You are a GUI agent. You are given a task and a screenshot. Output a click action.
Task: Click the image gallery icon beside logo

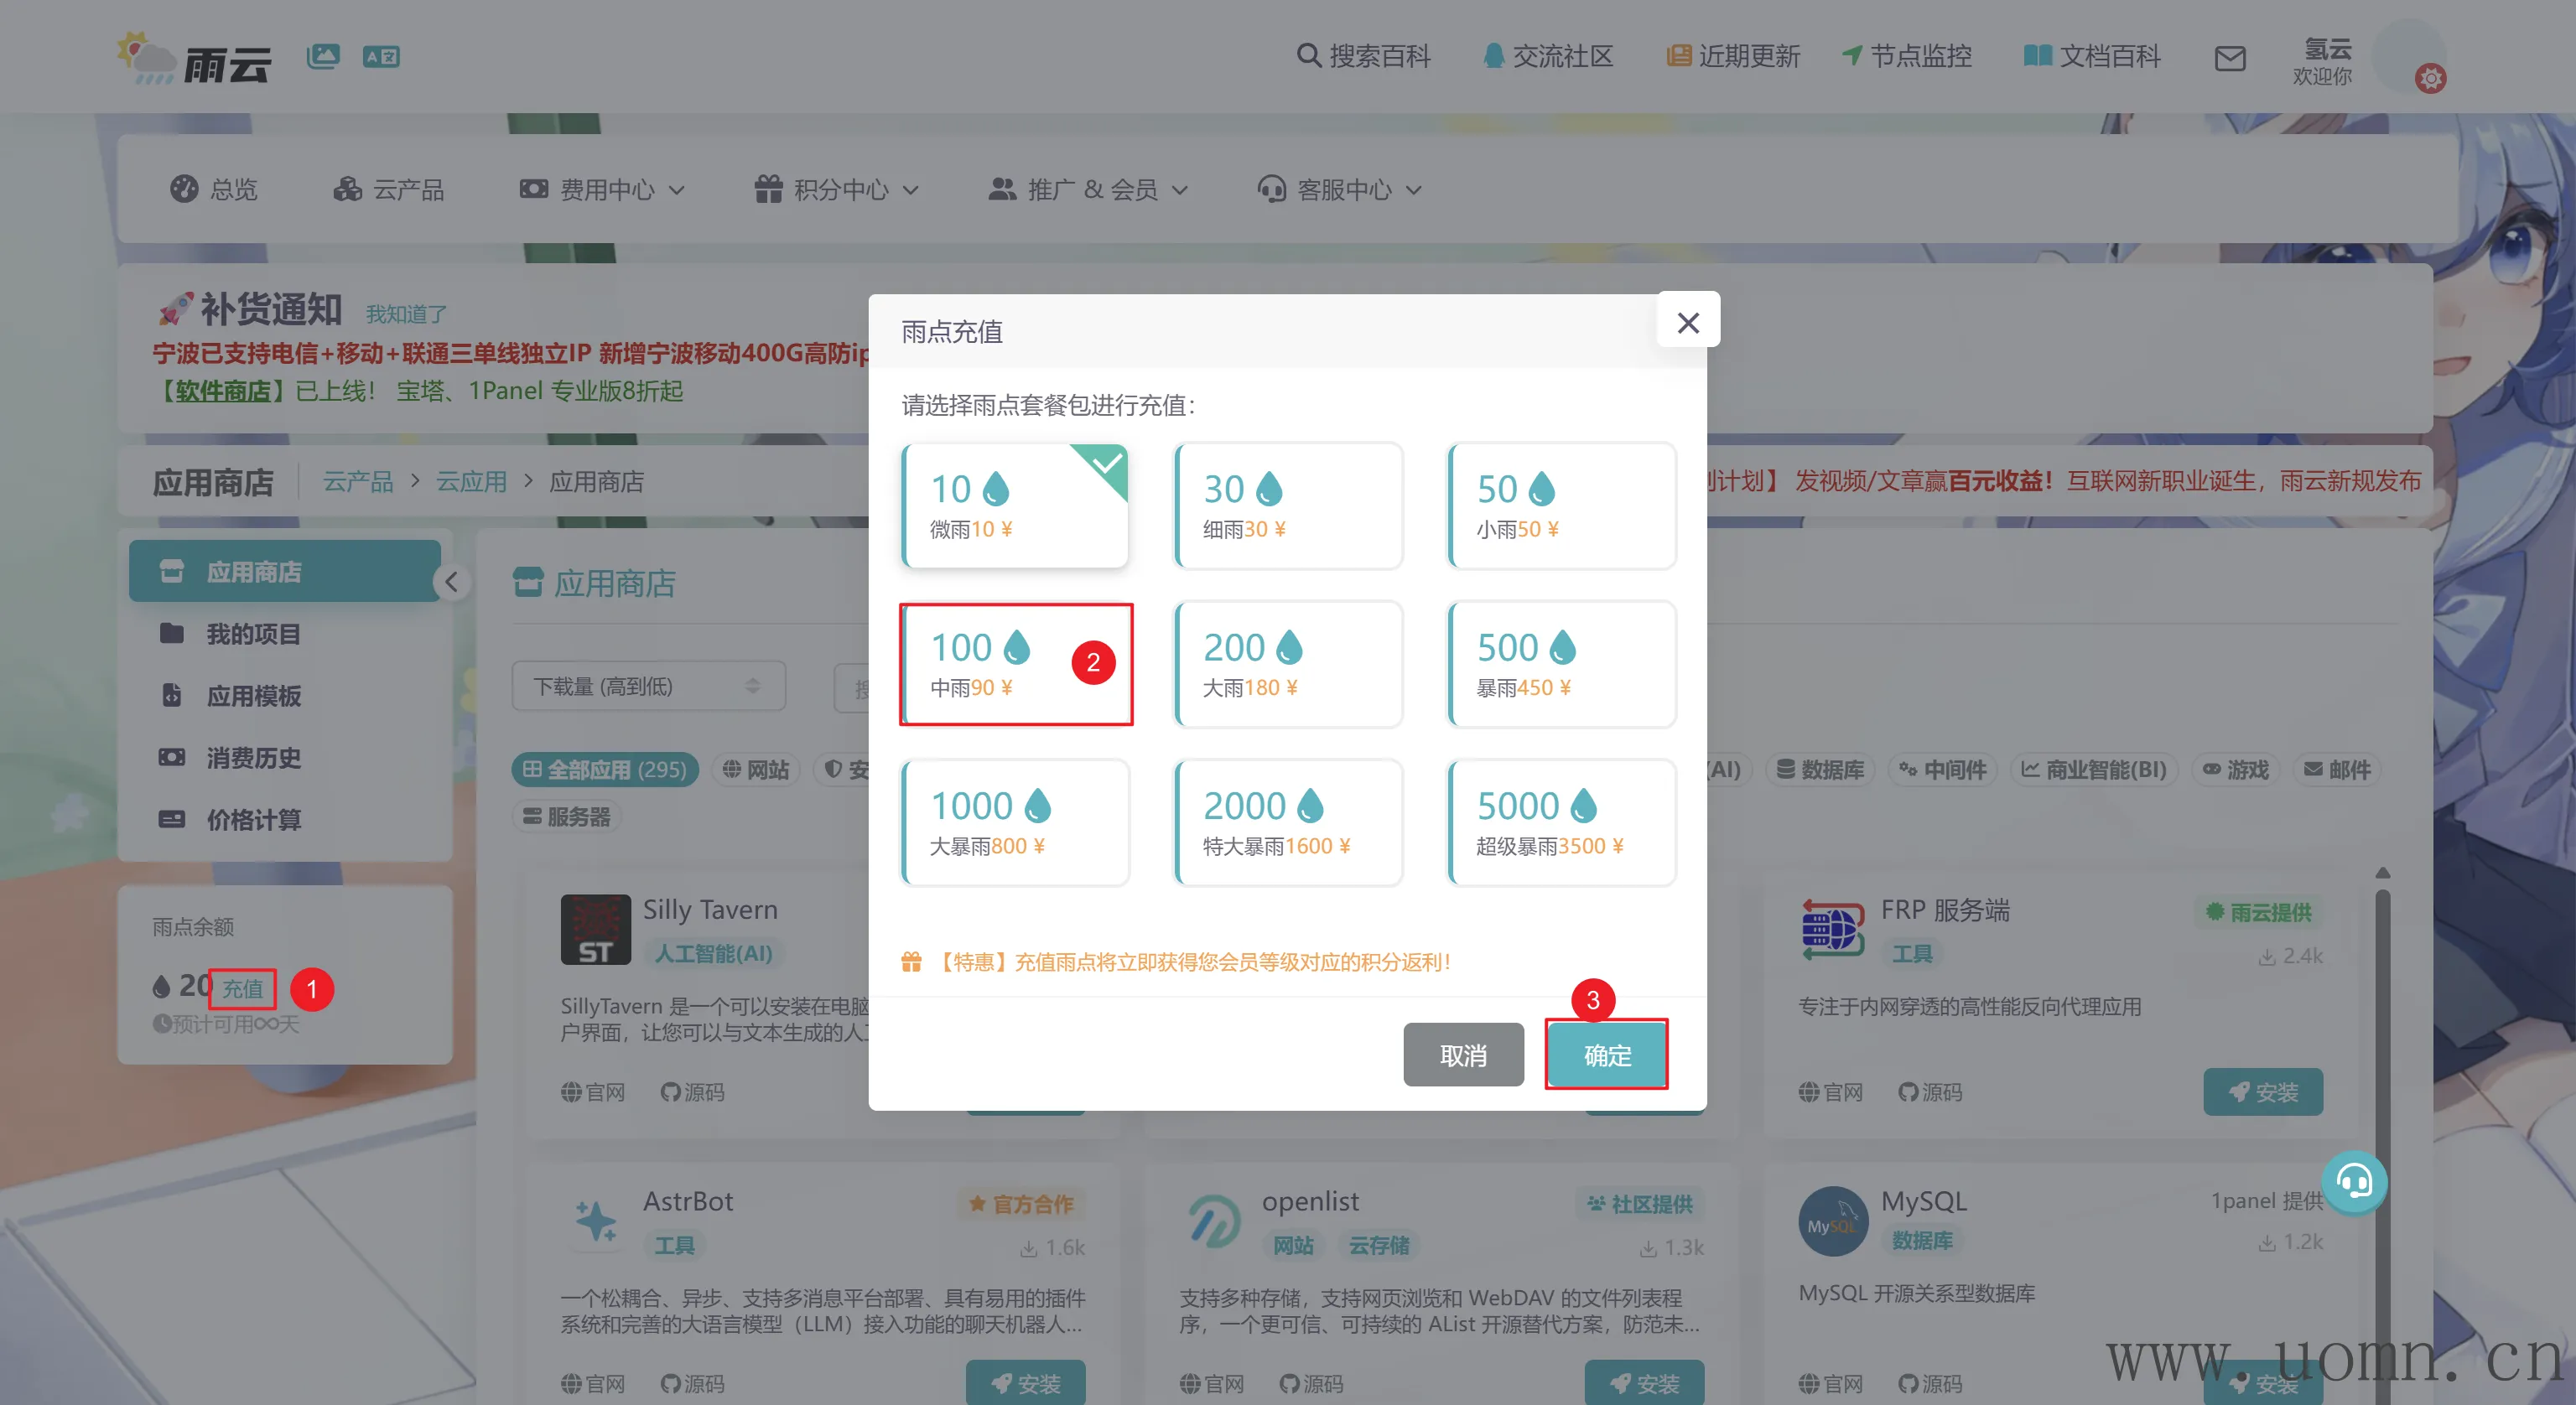323,56
